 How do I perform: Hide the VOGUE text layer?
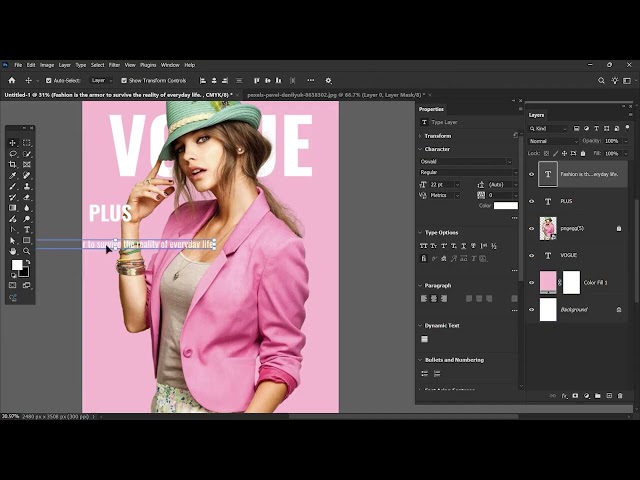[531, 256]
